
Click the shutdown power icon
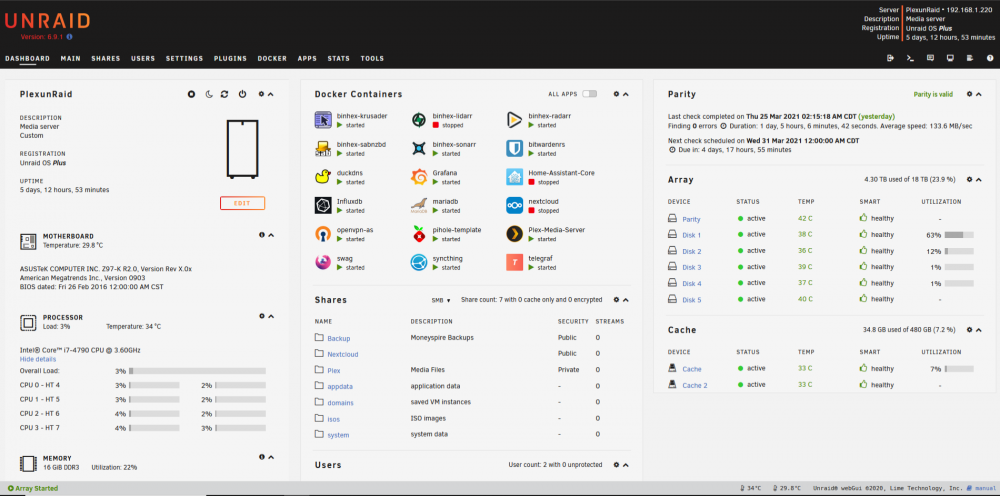coord(242,94)
